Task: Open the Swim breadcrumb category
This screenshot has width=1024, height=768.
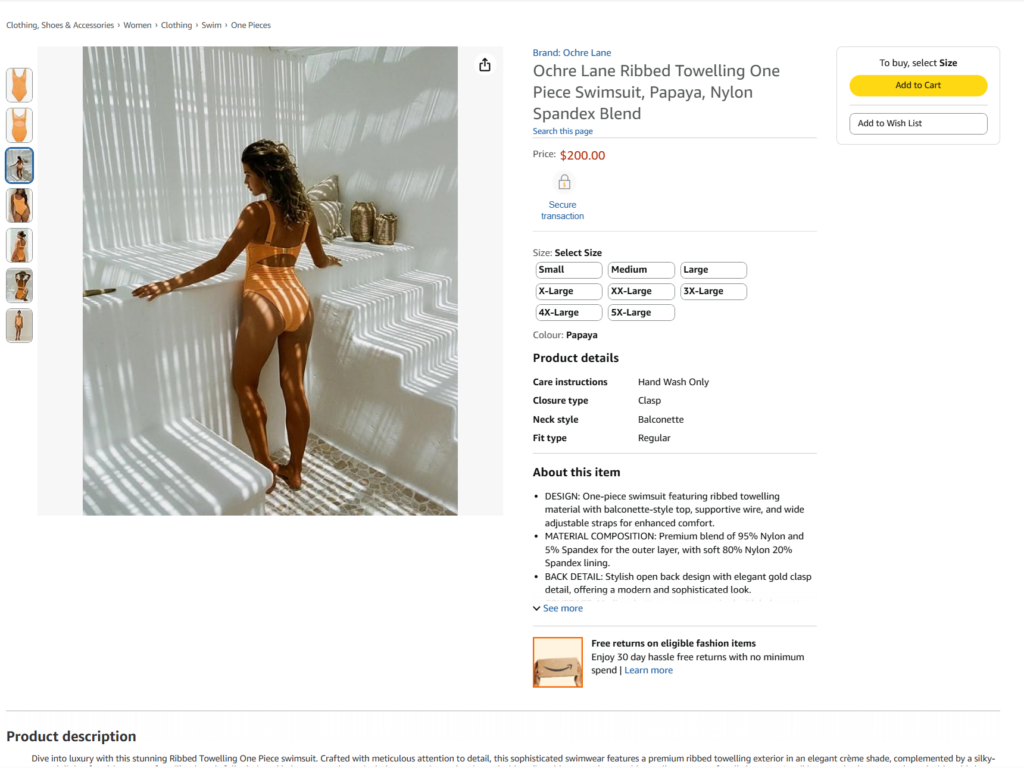Action: coord(211,25)
